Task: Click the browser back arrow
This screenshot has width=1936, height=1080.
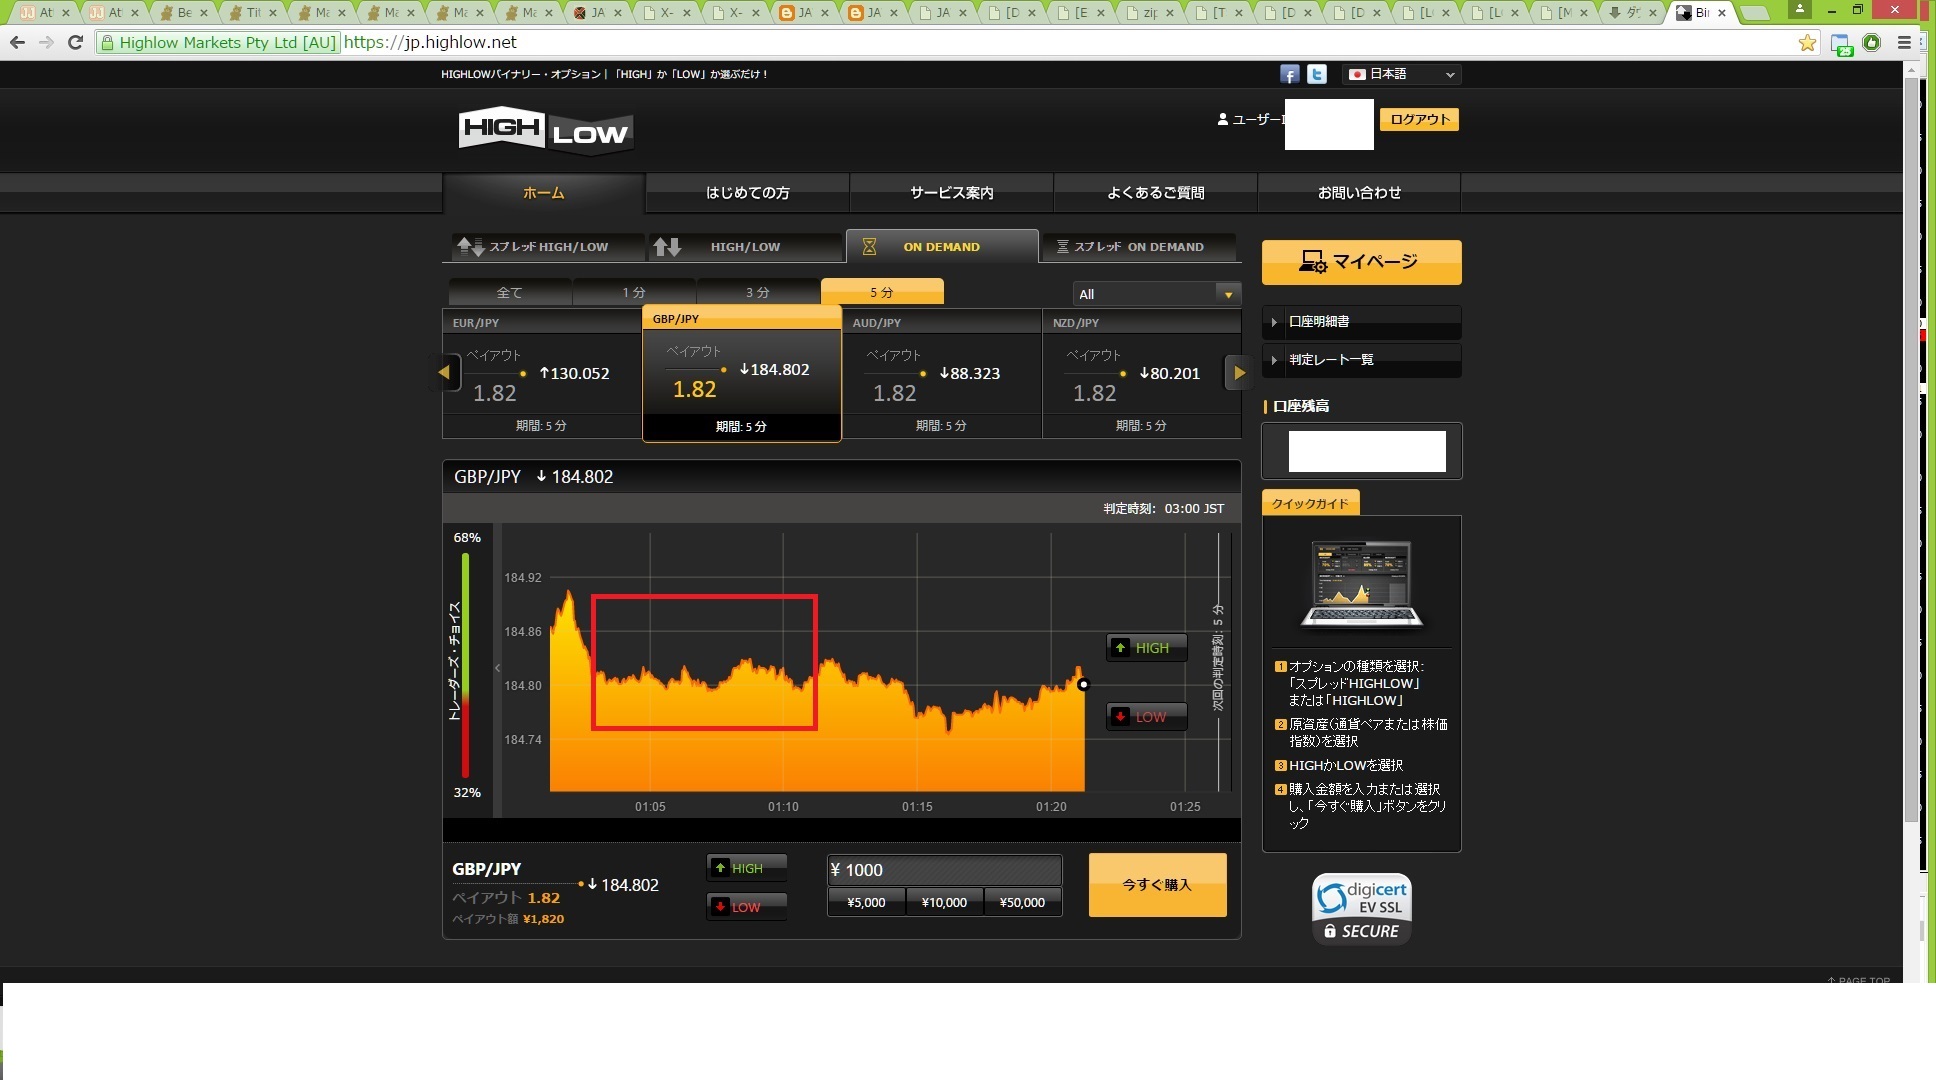Action: point(17,42)
